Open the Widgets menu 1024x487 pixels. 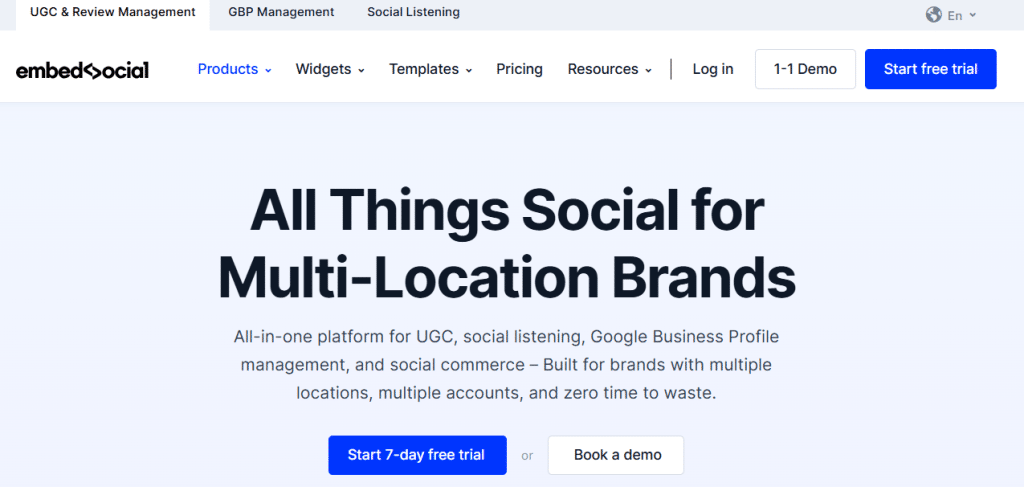click(323, 69)
